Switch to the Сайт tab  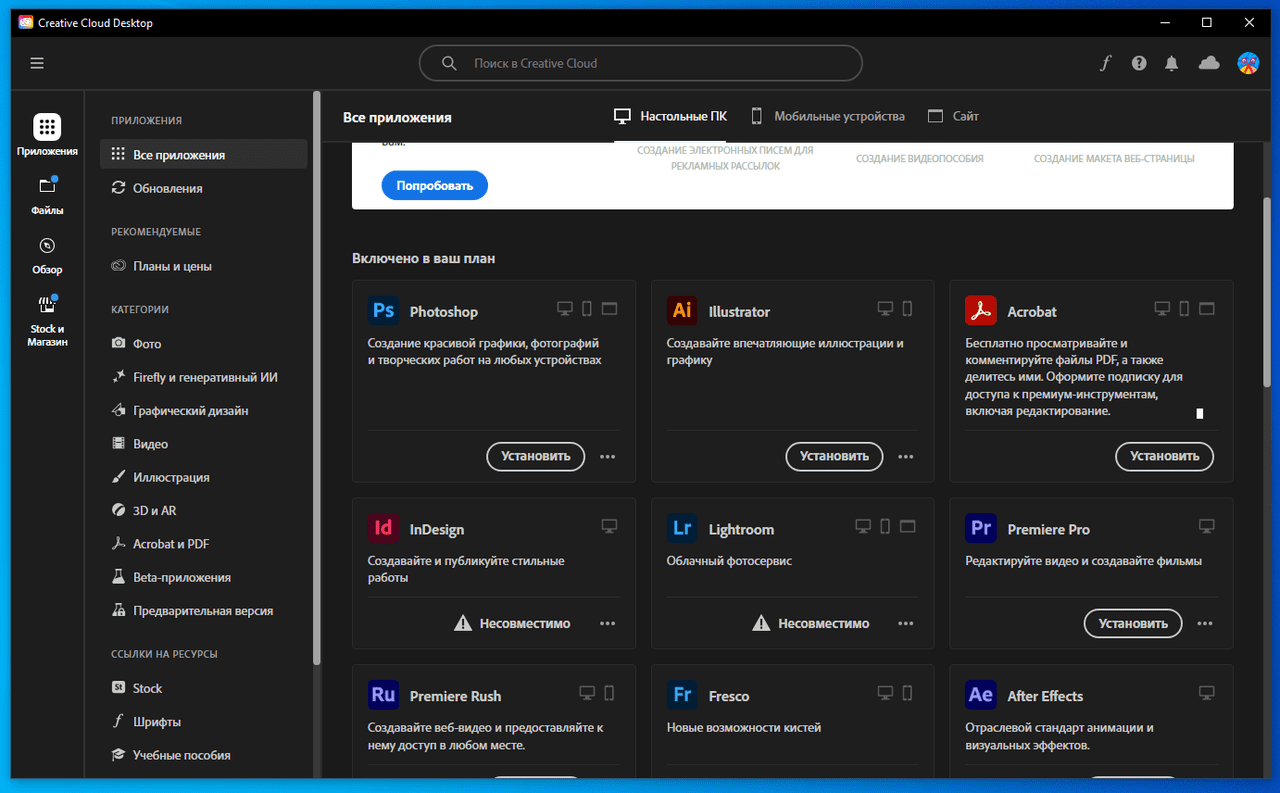pos(953,116)
